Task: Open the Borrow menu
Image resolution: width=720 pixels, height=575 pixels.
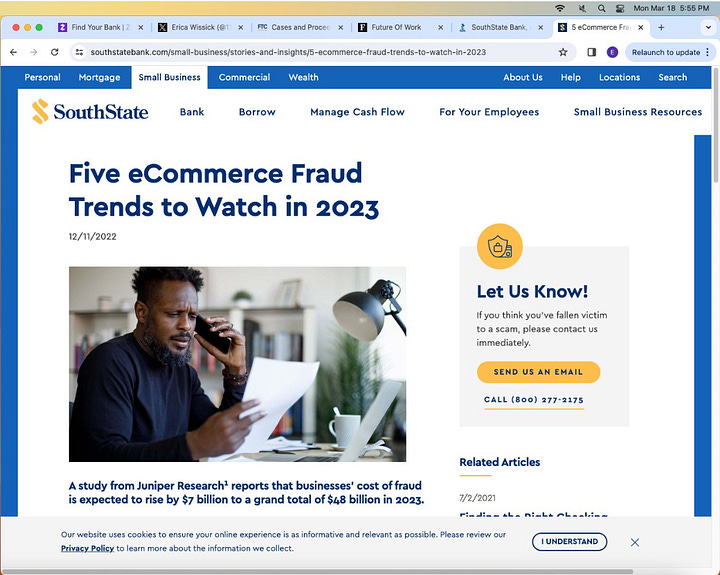Action: pos(257,112)
